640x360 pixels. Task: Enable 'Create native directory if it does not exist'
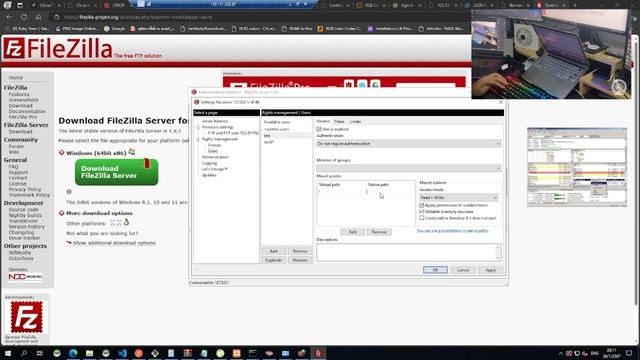coord(422,218)
